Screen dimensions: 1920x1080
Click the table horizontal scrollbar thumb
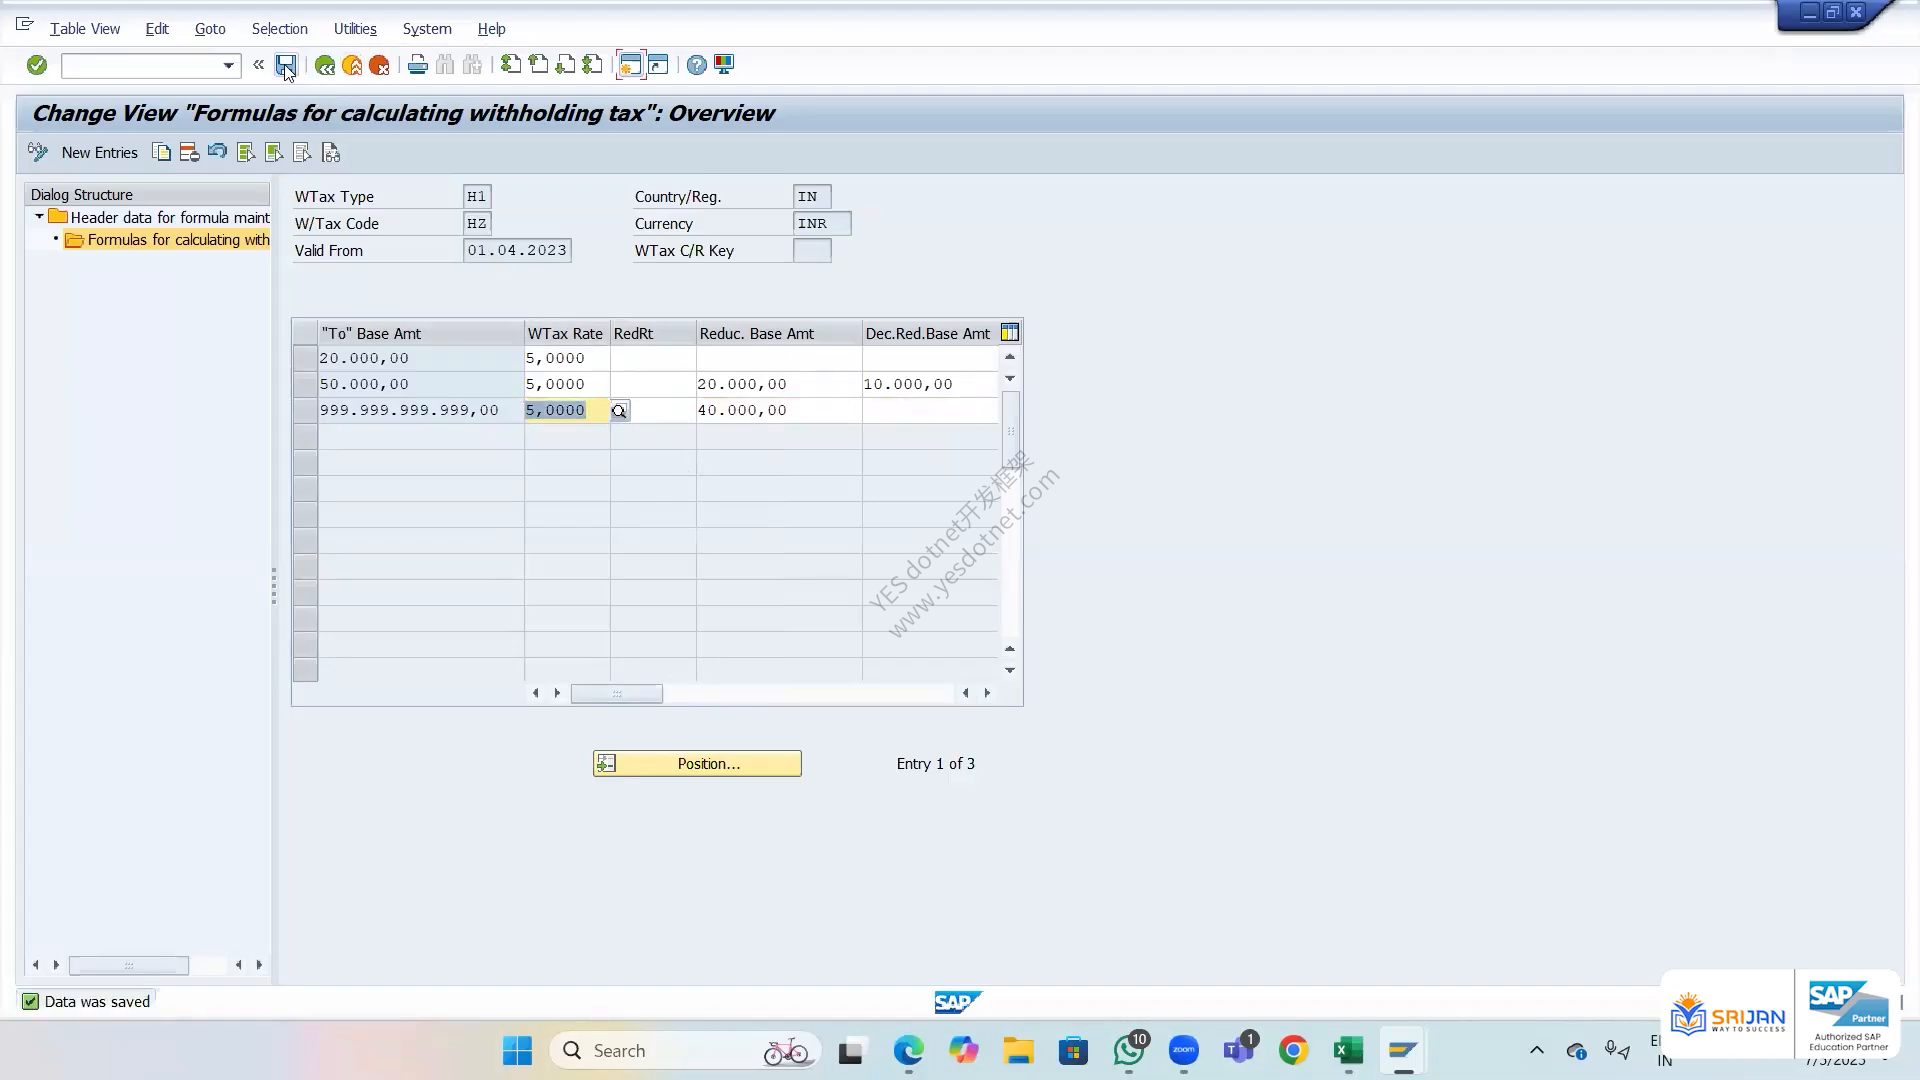point(617,693)
